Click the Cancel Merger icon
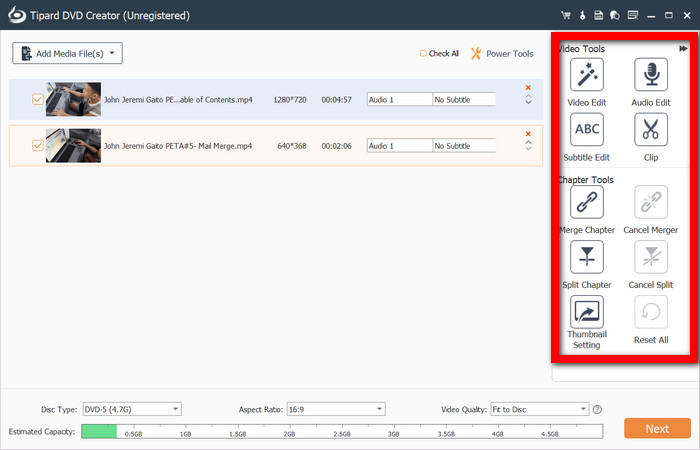Viewport: 700px width, 450px height. 651,202
